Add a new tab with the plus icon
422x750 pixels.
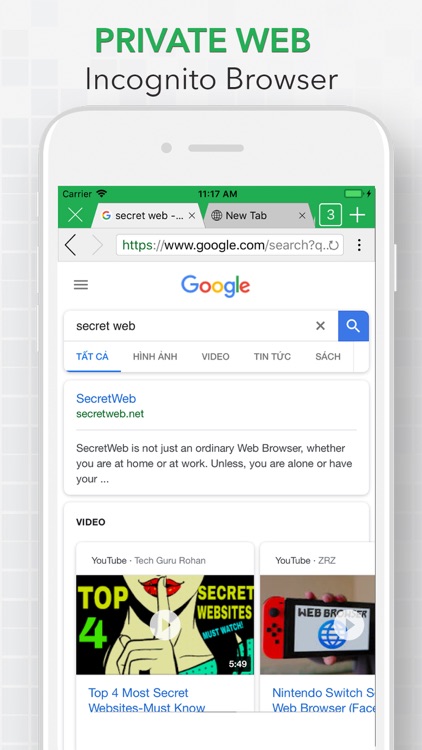click(x=357, y=215)
